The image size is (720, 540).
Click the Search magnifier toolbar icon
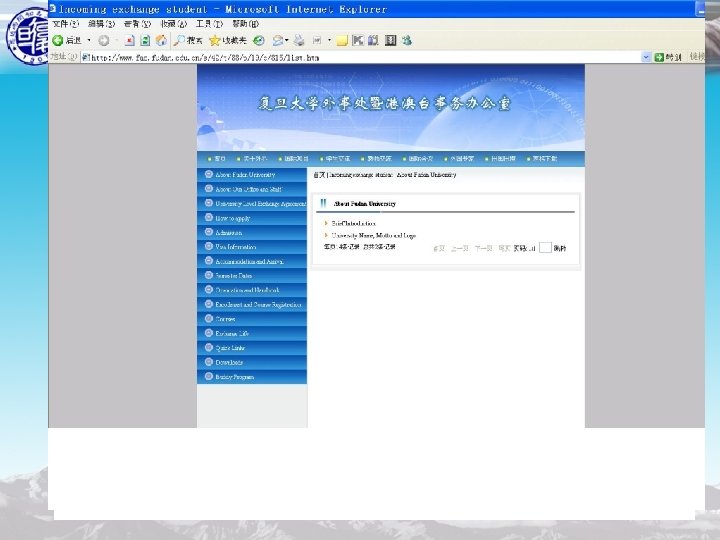[179, 41]
